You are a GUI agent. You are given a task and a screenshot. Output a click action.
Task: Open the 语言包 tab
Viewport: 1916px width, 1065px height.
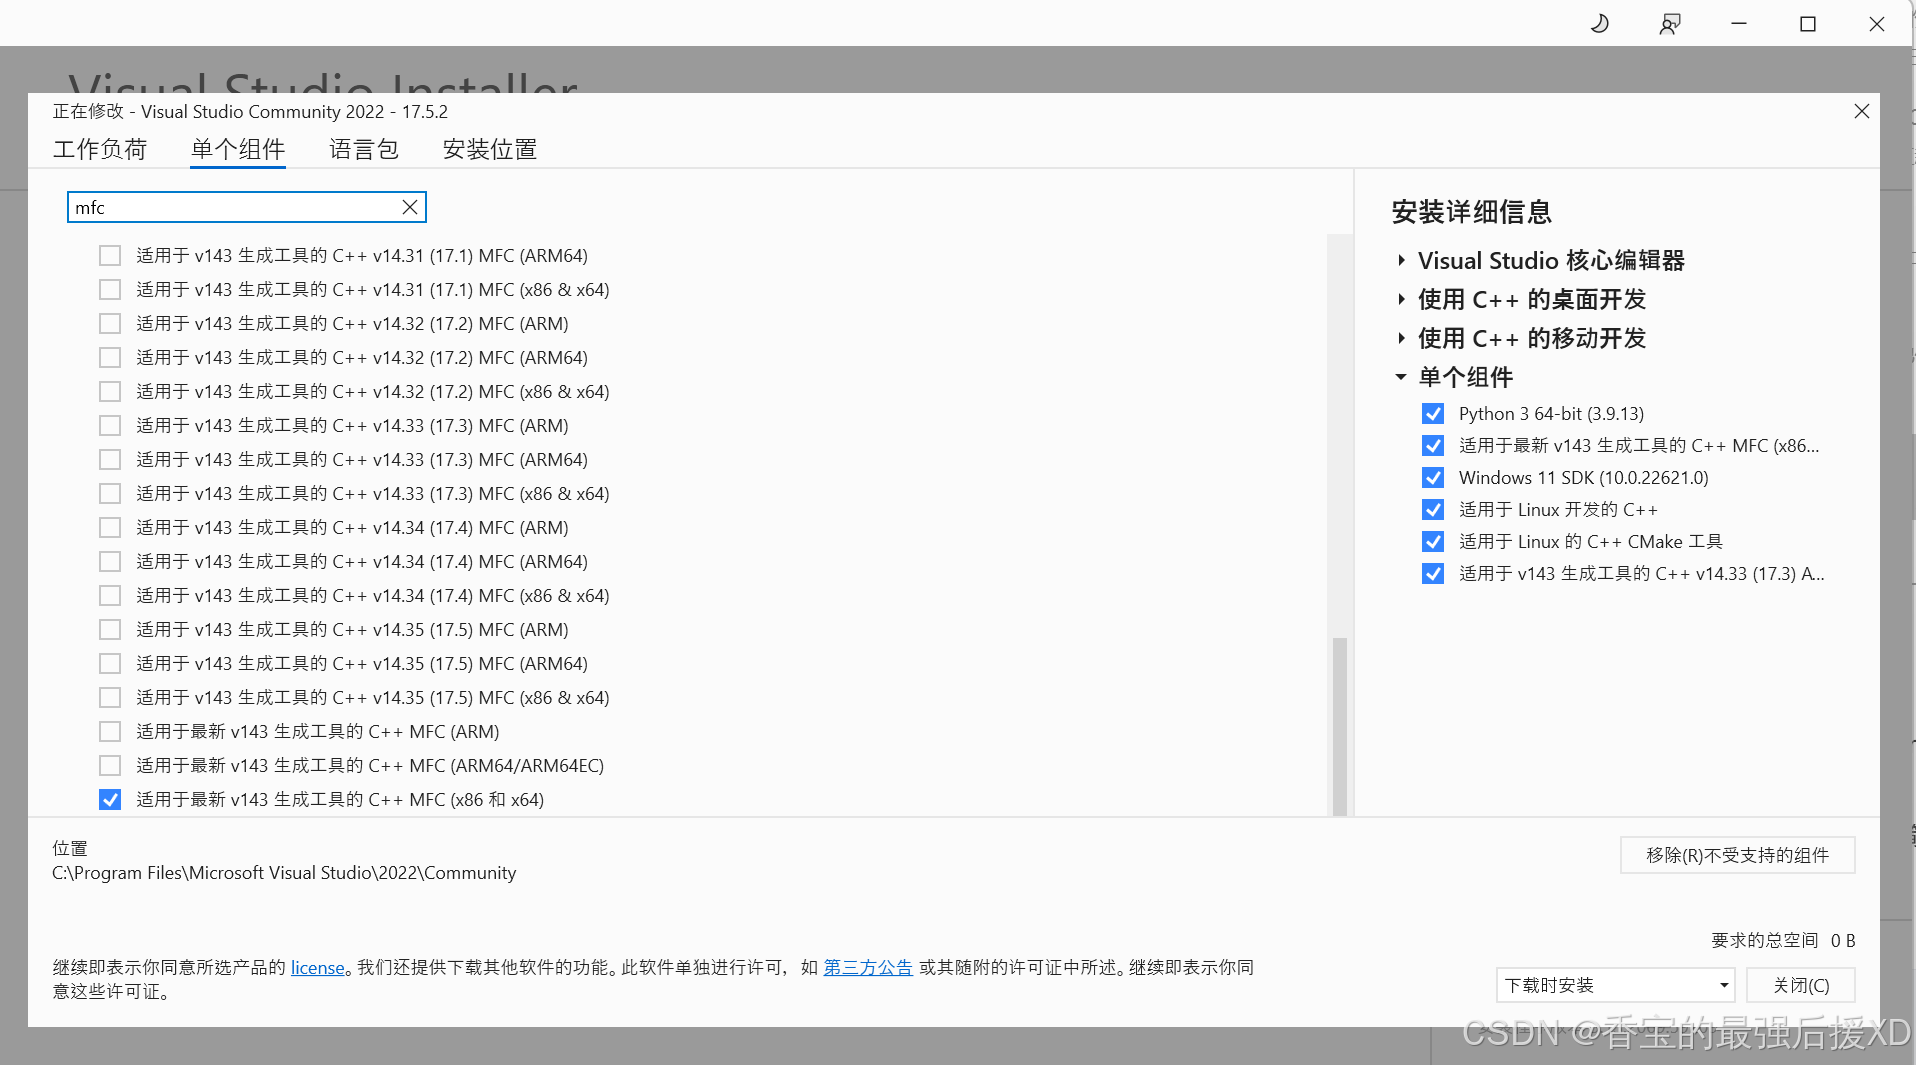coord(364,150)
